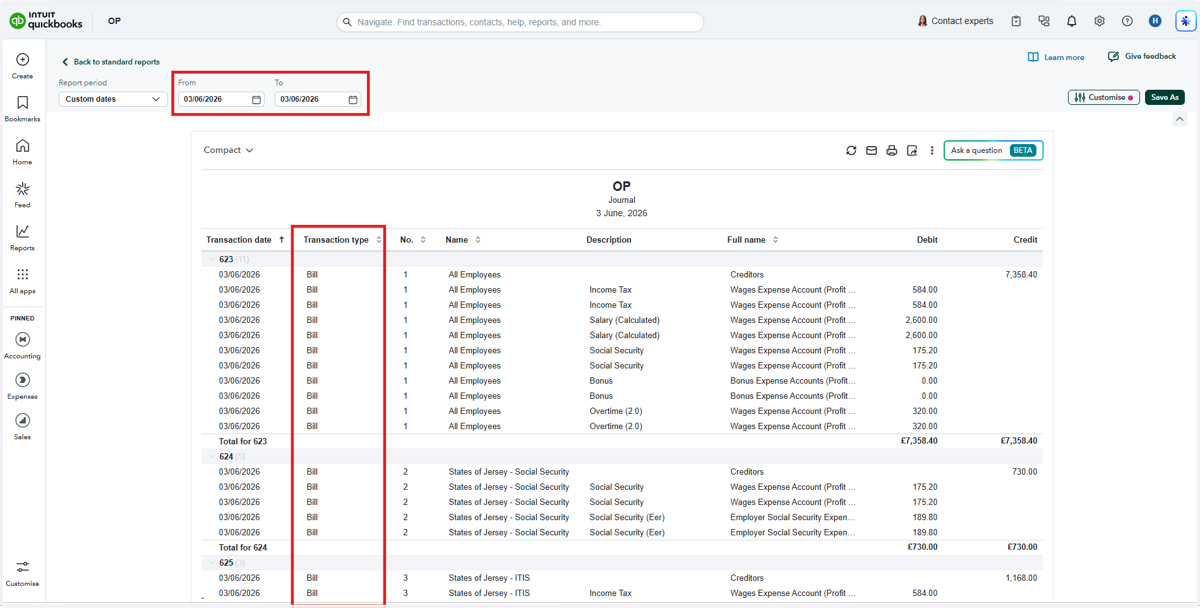Open pinned Expenses app
This screenshot has width=1200, height=608.
(22, 386)
